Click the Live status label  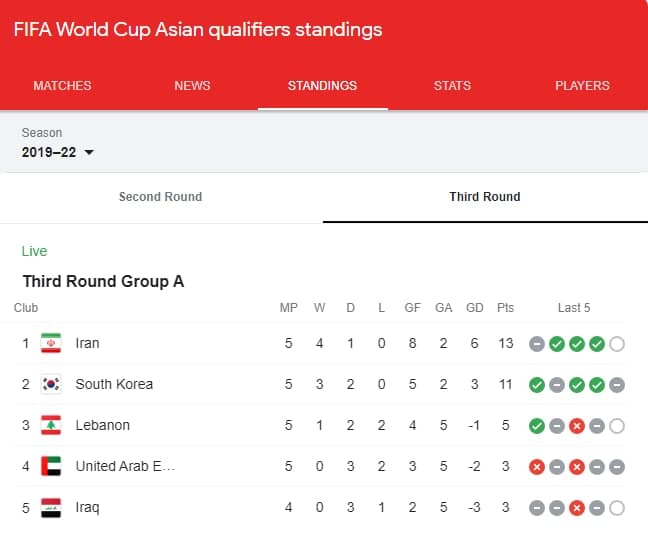(x=34, y=251)
